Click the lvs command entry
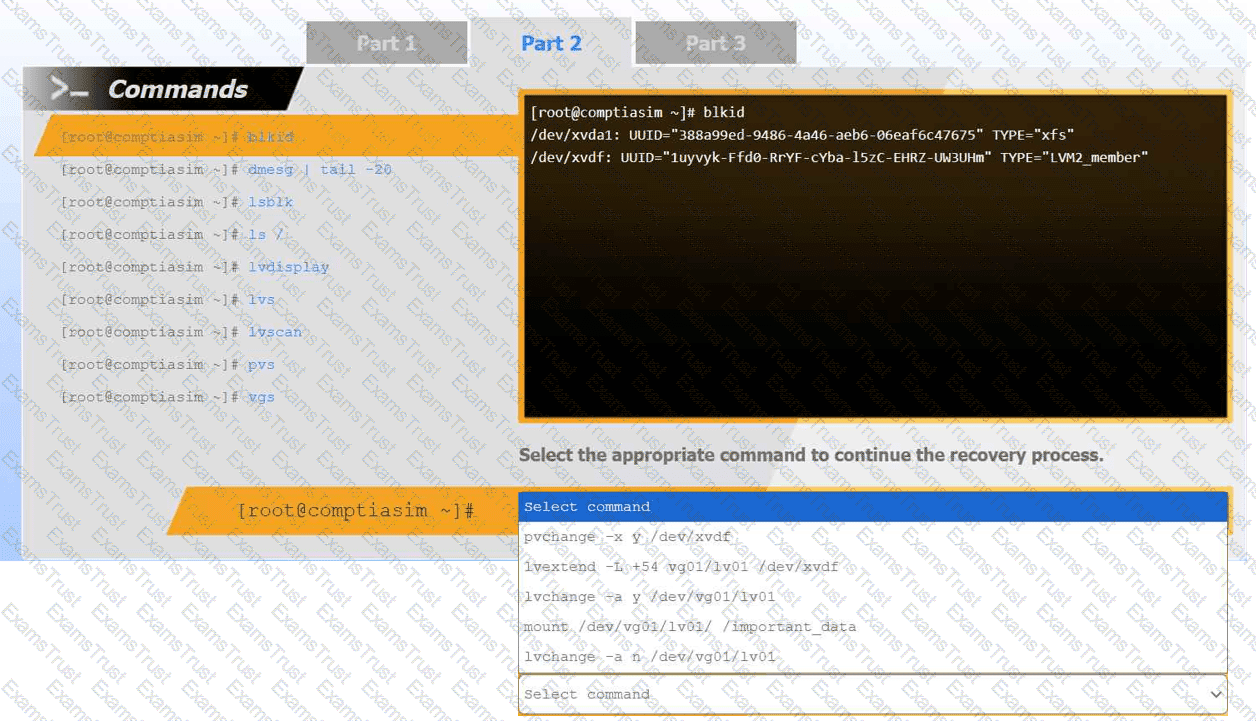Screen dimensions: 1256x721 pos(261,300)
